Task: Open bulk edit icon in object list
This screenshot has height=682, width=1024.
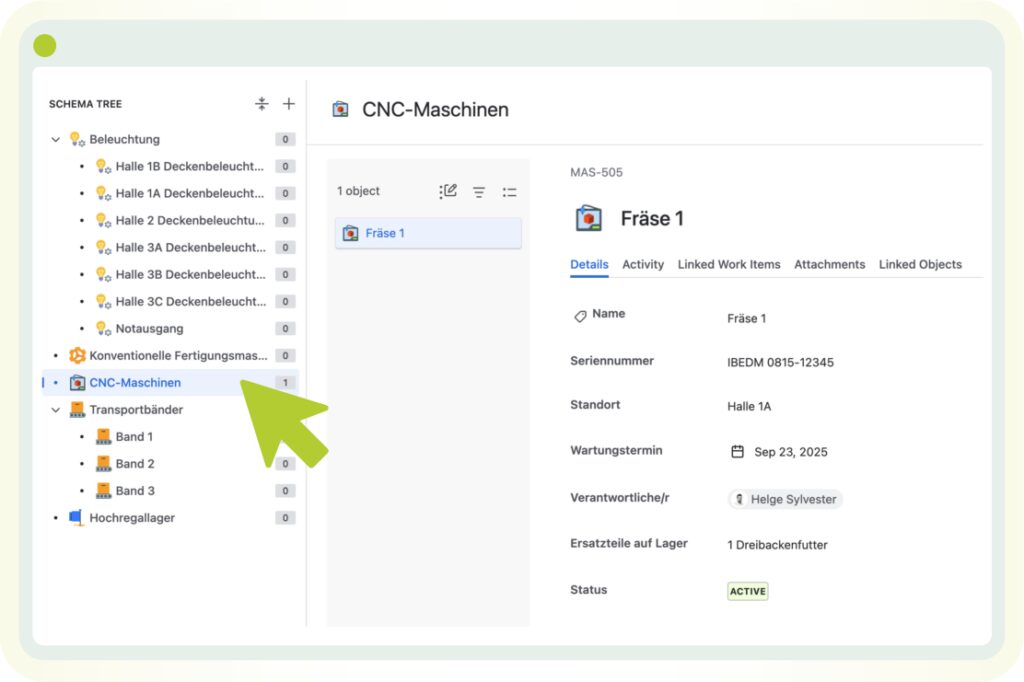Action: [x=448, y=191]
